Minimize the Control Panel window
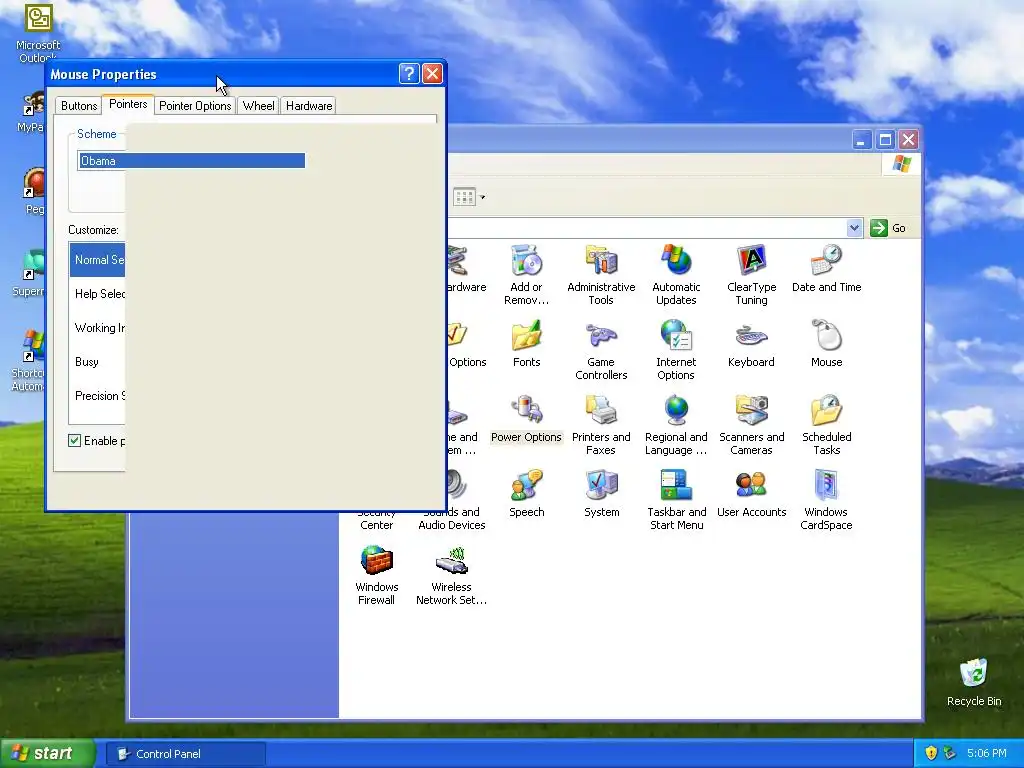Viewport: 1024px width, 768px height. [862, 139]
